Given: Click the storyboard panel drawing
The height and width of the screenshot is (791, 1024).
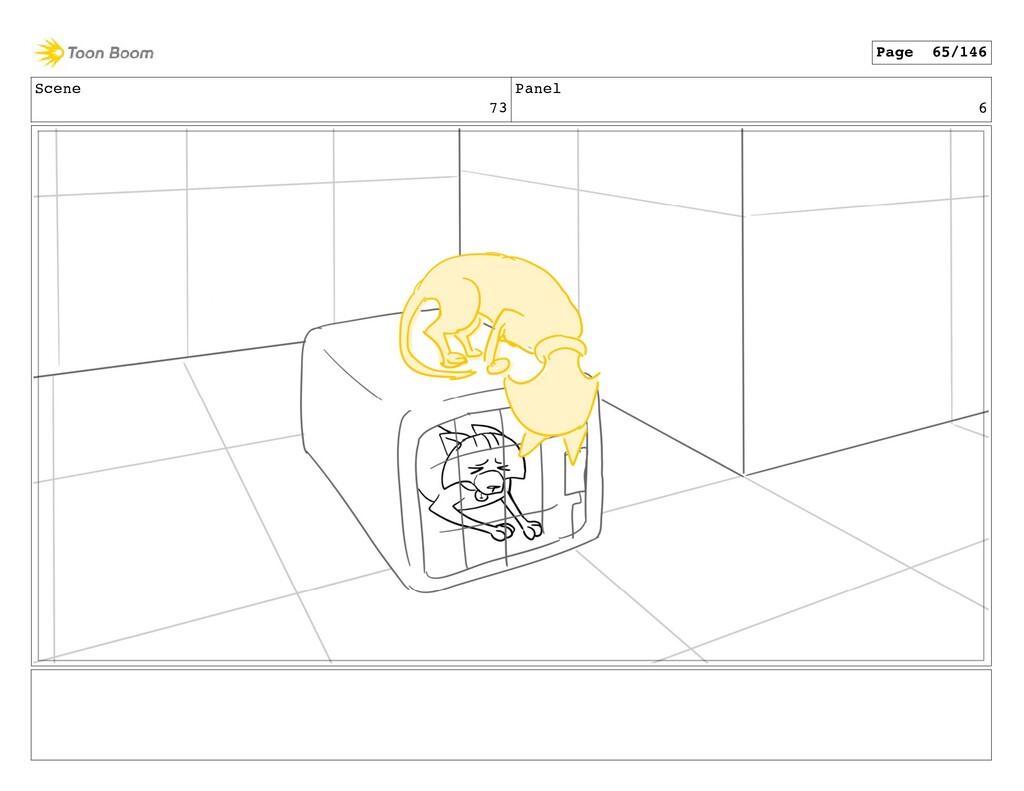Looking at the screenshot, I should (x=511, y=396).
